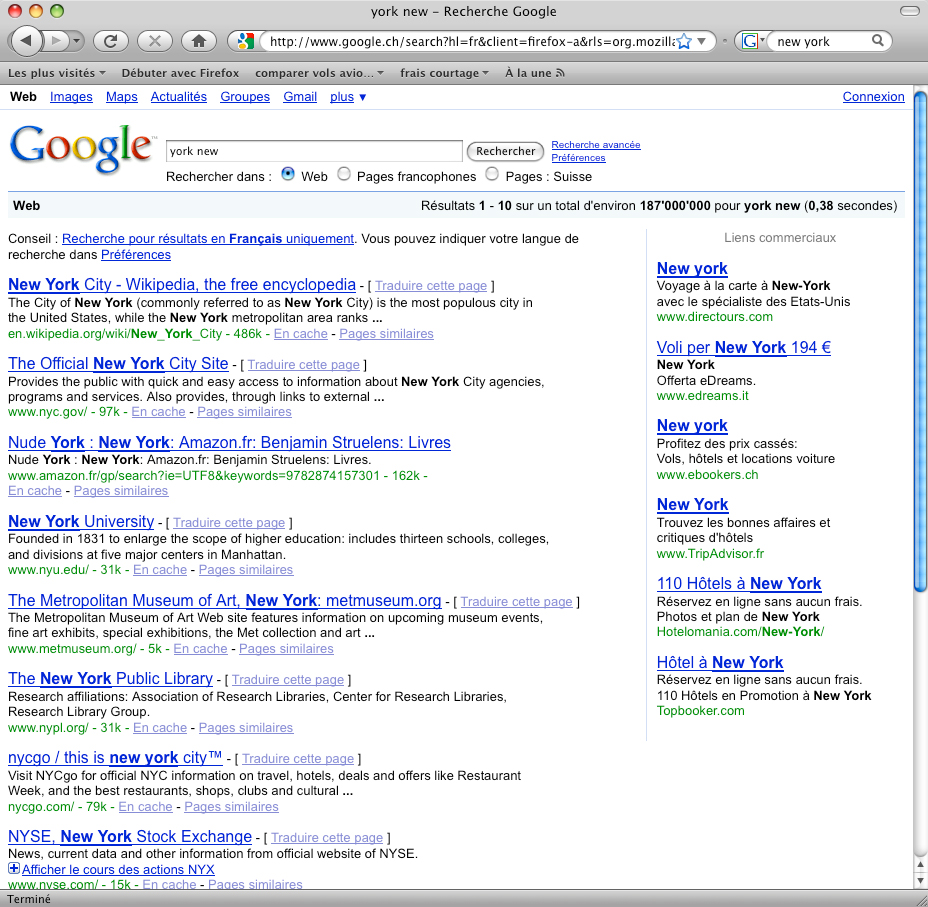
Task: Open Débuter avec Firefox bookmark
Action: pos(180,73)
